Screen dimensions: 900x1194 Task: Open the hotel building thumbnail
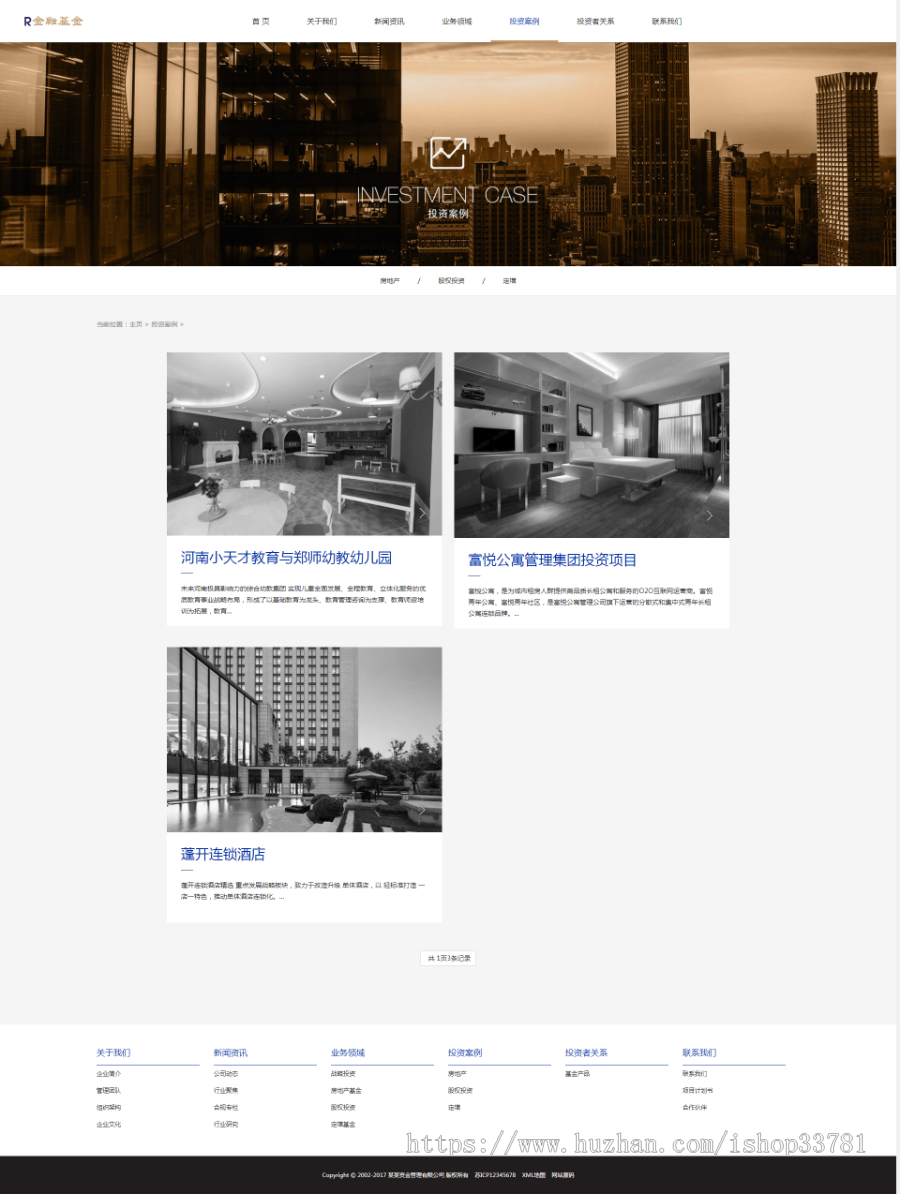304,739
